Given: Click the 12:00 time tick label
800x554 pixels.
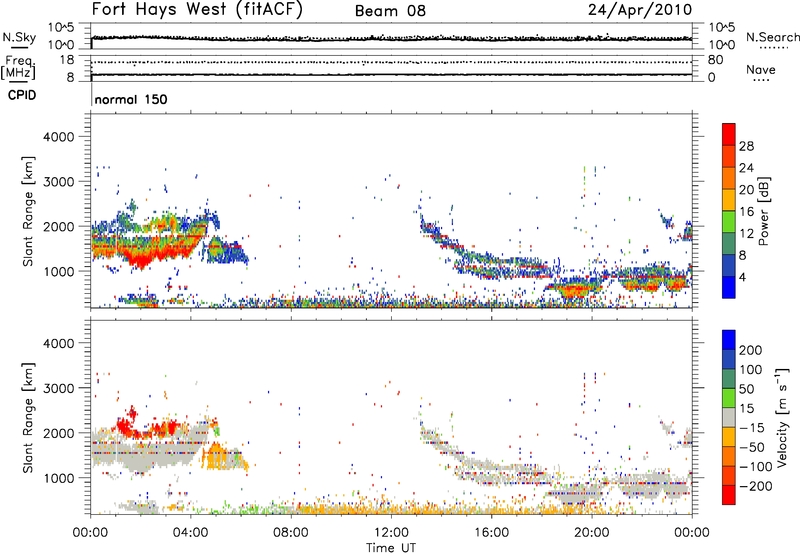Looking at the screenshot, I should click(391, 533).
